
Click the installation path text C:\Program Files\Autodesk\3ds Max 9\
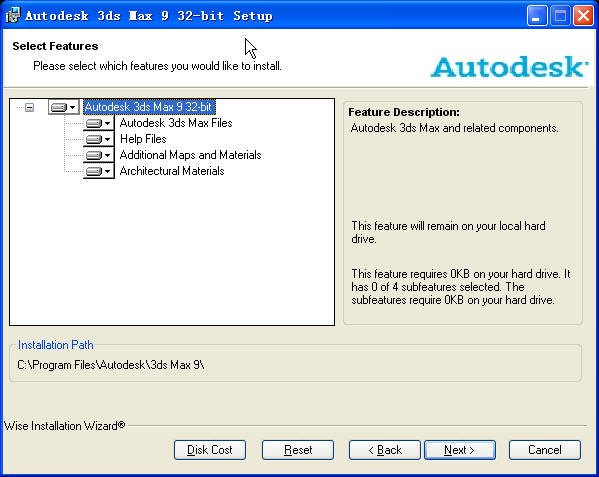click(x=111, y=365)
